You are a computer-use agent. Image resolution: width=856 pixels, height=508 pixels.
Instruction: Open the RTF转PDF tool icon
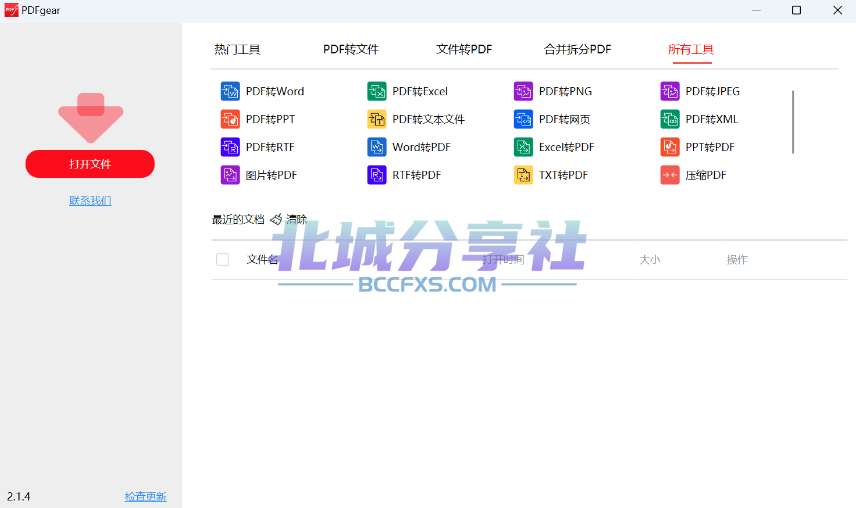(x=377, y=175)
